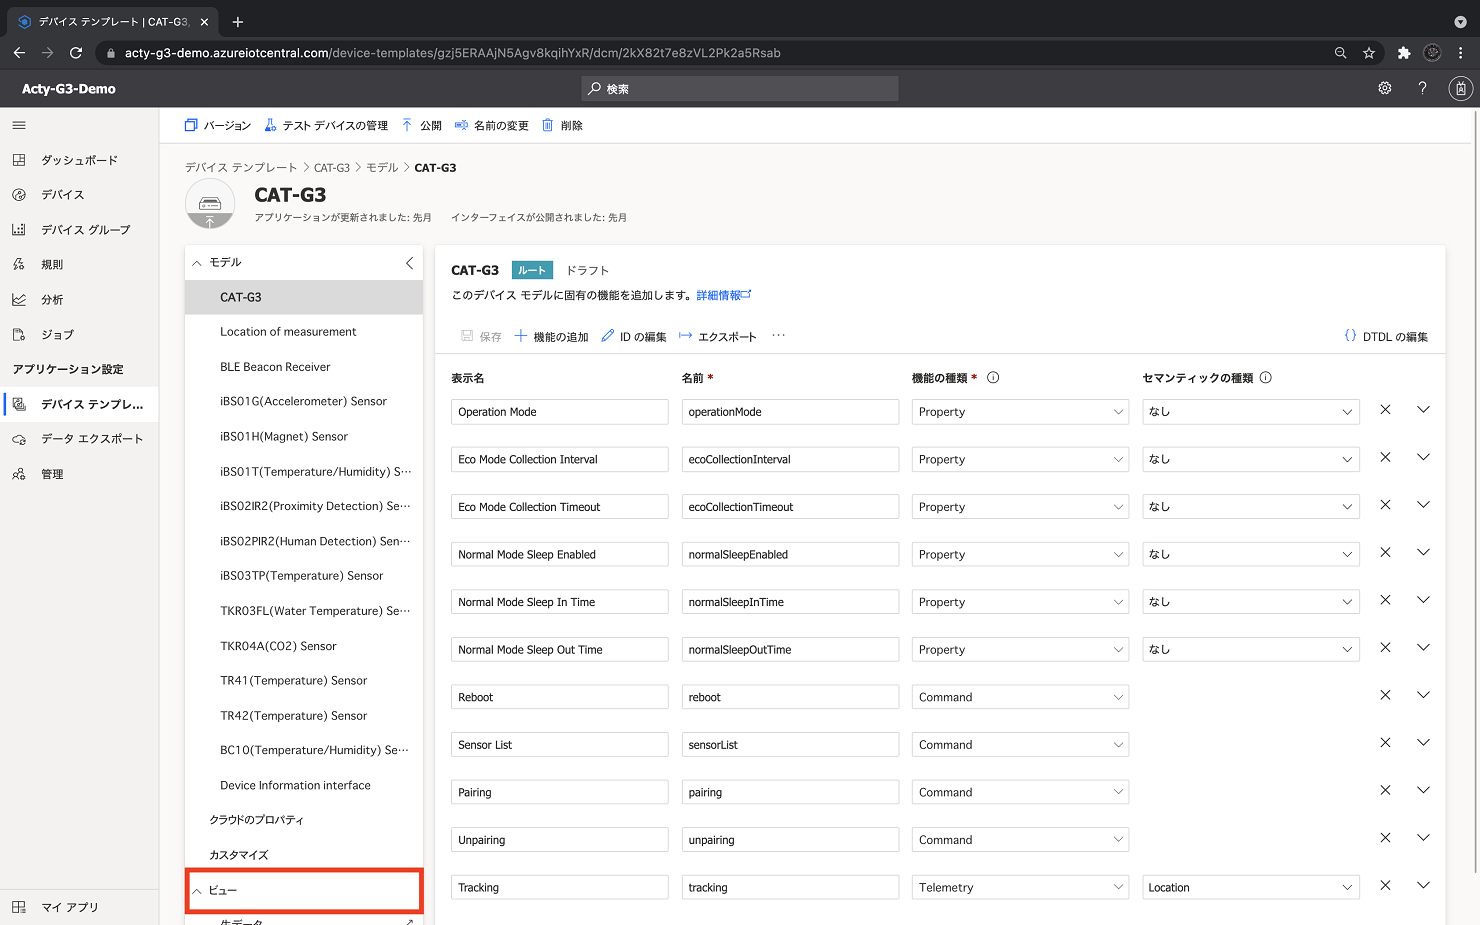1480x925 pixels.
Task: Delete the Pairing capability row
Action: (x=1385, y=790)
